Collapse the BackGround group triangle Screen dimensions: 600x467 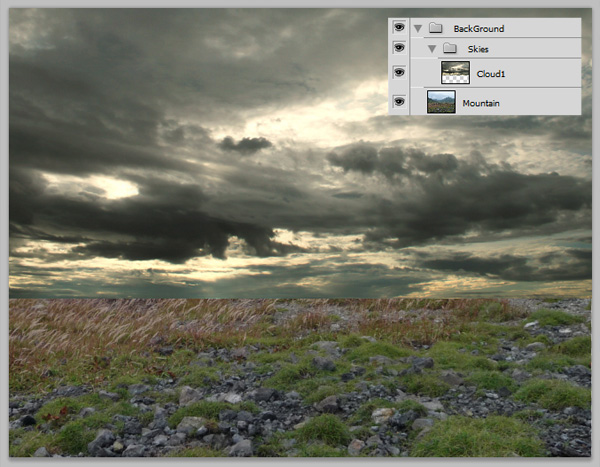[x=418, y=28]
